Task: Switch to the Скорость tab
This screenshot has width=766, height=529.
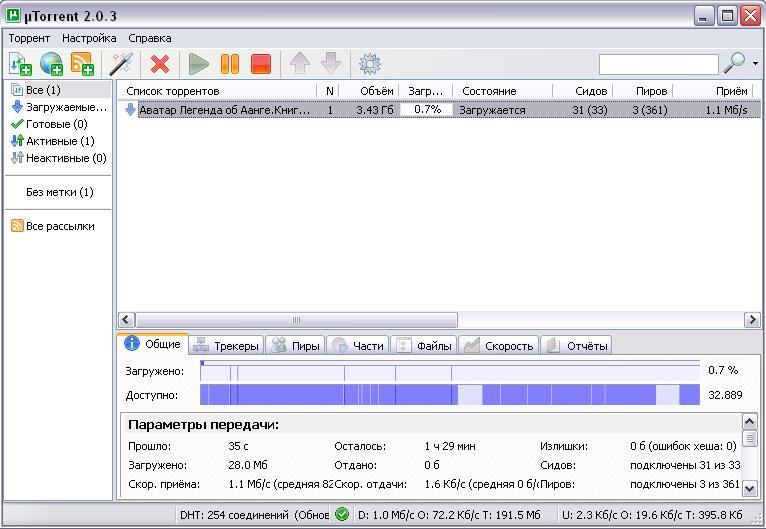Action: tap(499, 346)
